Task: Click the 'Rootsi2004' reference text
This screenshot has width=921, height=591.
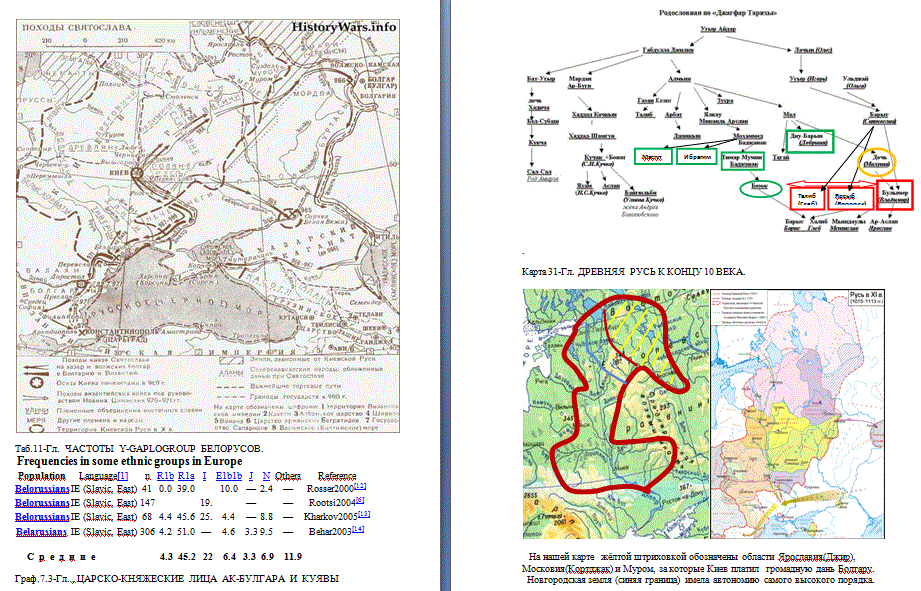Action: click(332, 503)
